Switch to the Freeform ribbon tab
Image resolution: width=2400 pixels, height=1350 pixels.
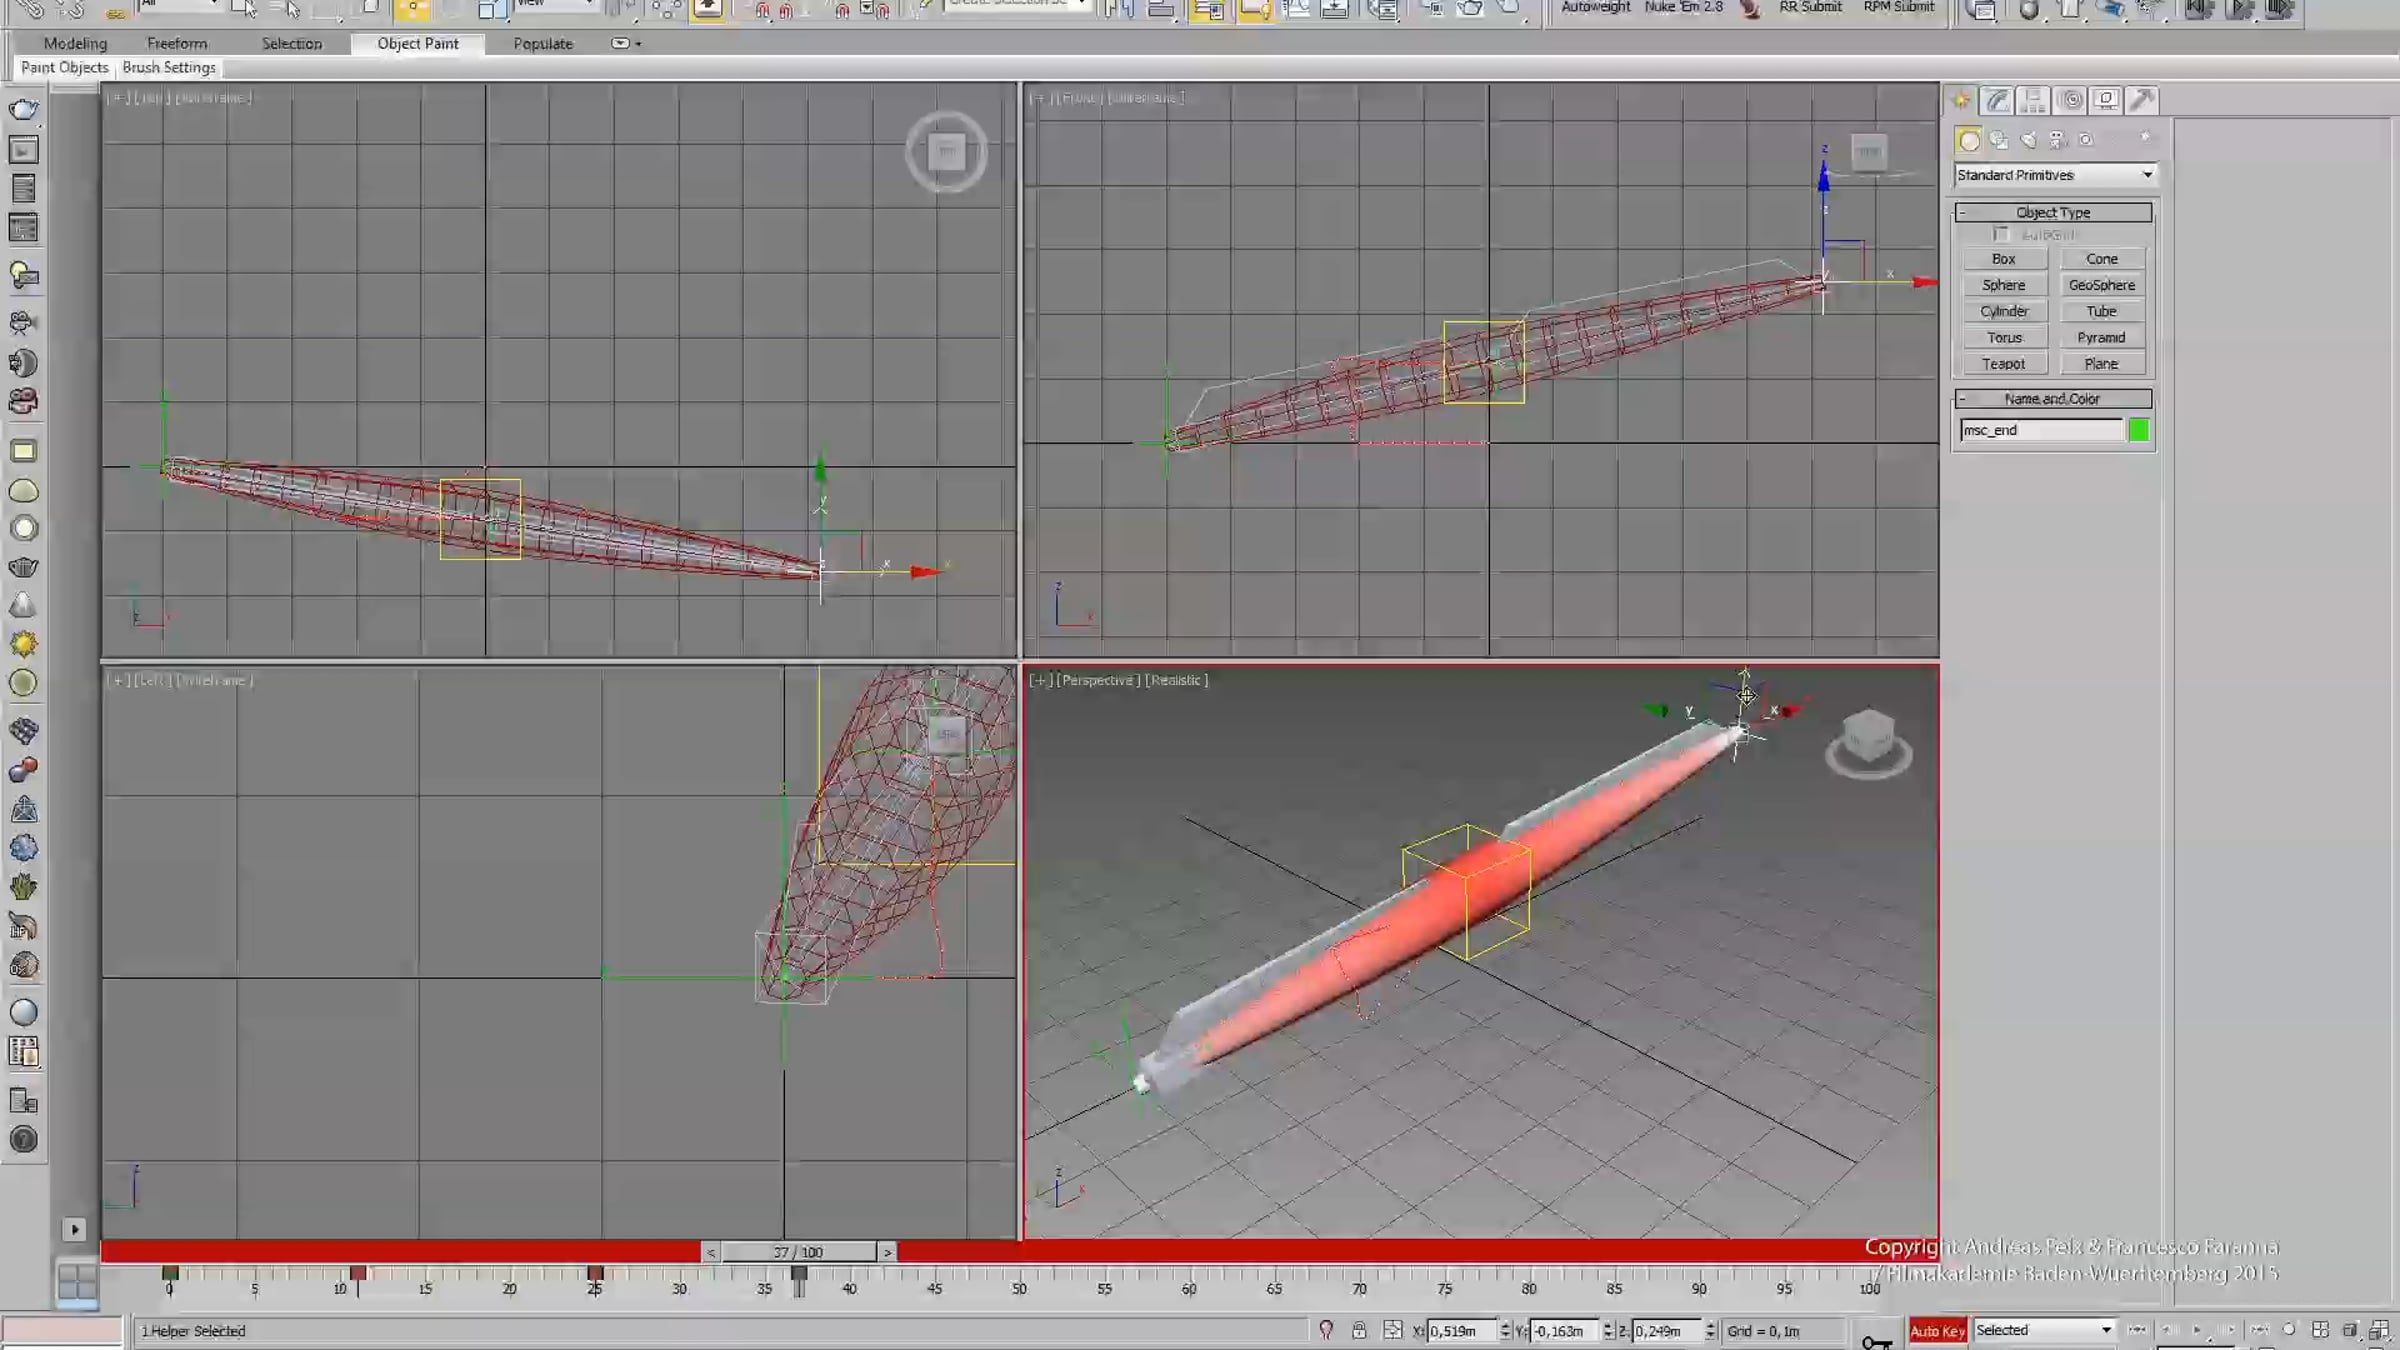click(x=177, y=43)
